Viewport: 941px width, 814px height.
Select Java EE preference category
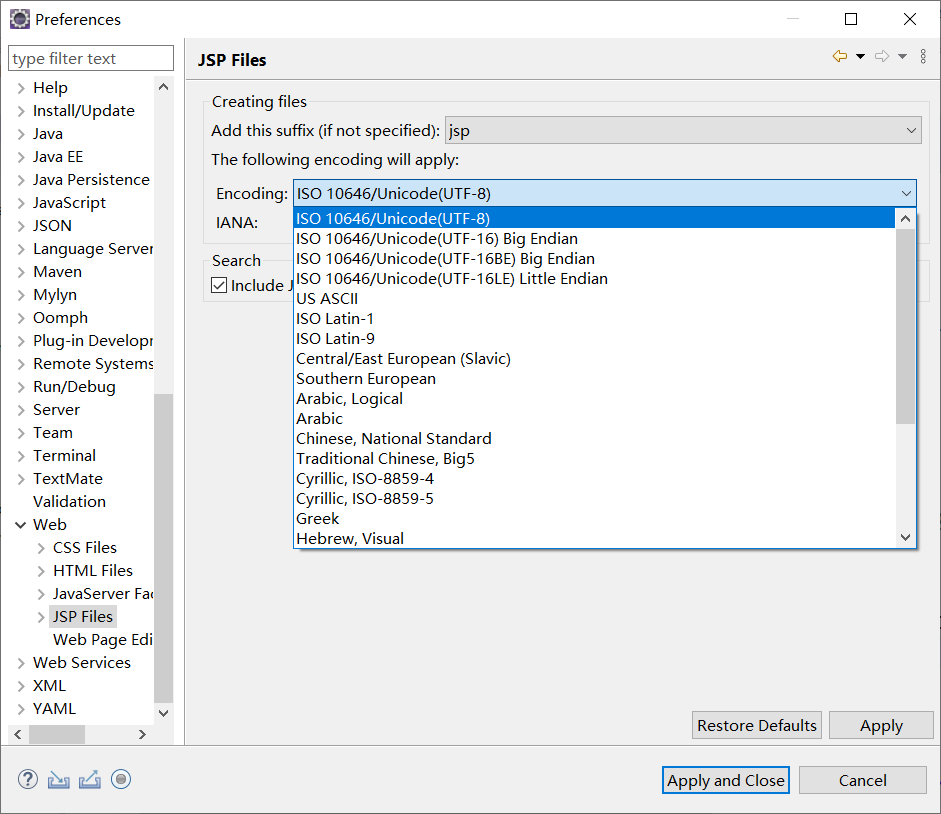pos(58,157)
